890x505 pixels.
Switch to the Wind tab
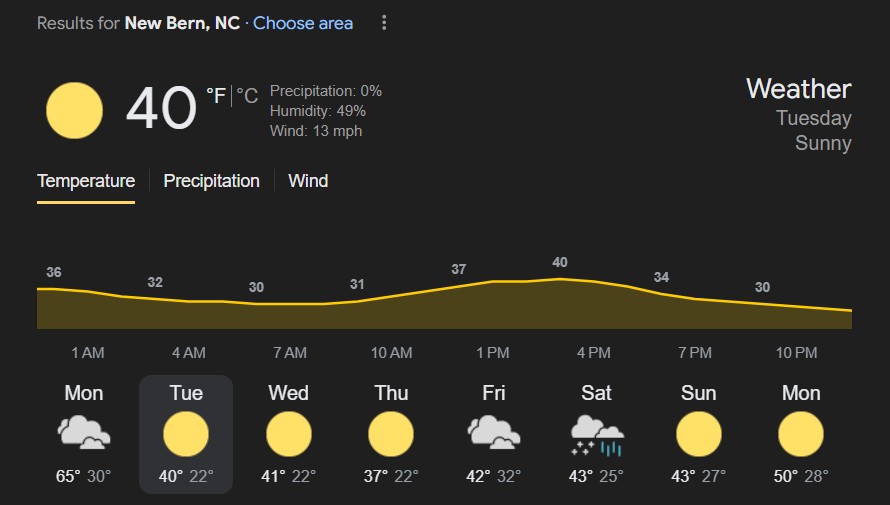click(x=308, y=181)
